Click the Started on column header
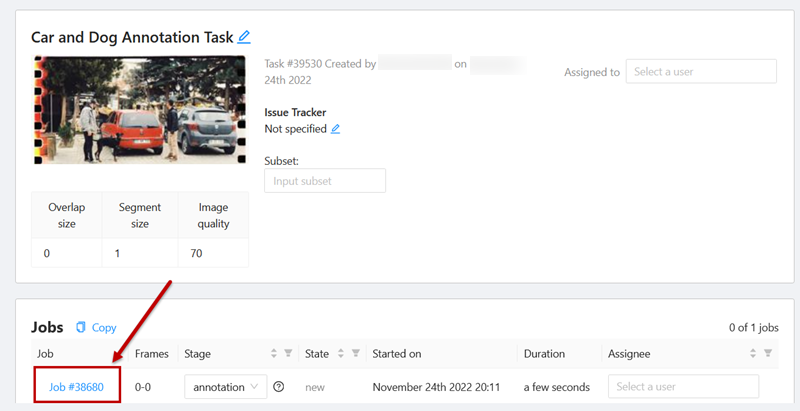800x411 pixels. tap(397, 354)
